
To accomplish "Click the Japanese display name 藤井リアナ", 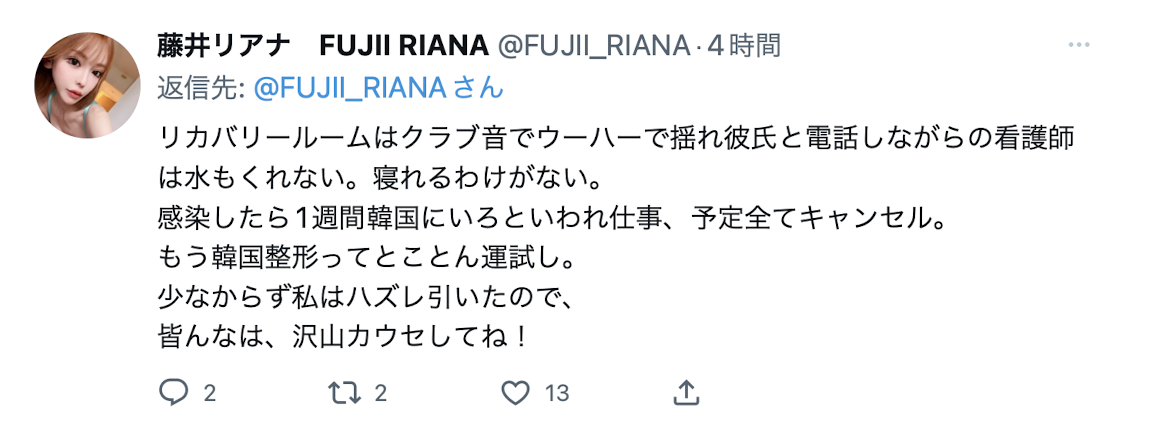I will coord(224,46).
